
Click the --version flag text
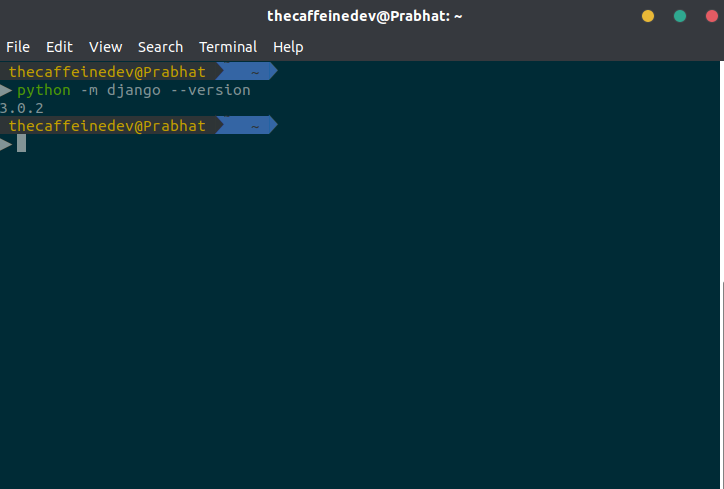click(x=210, y=90)
